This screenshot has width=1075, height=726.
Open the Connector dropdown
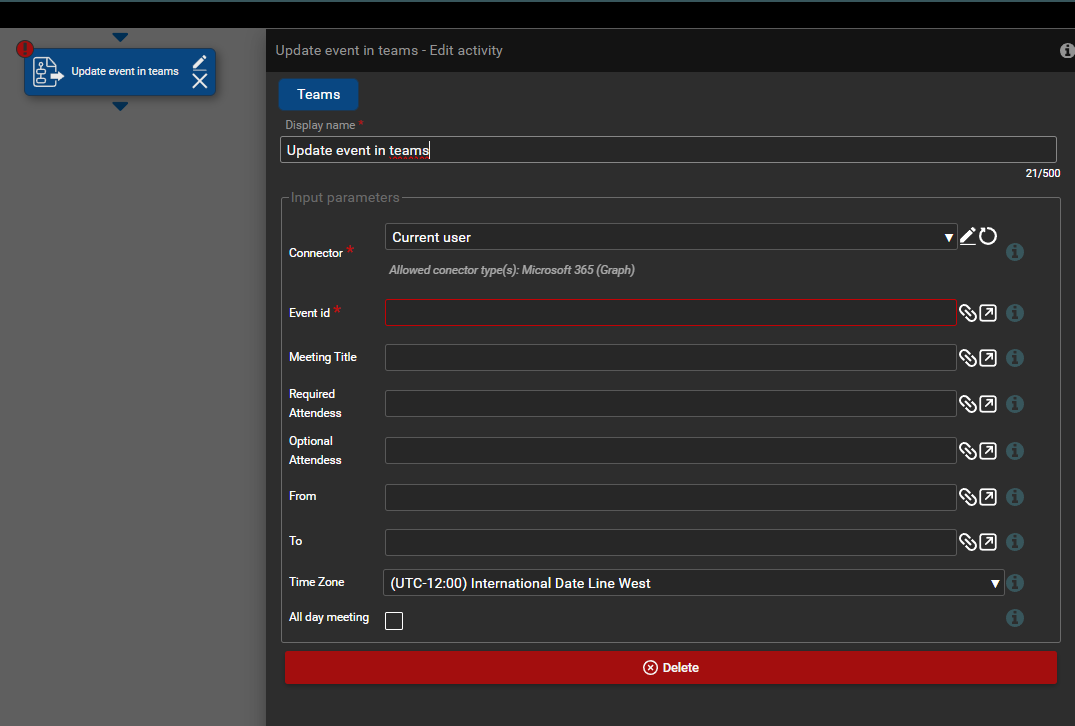(670, 237)
